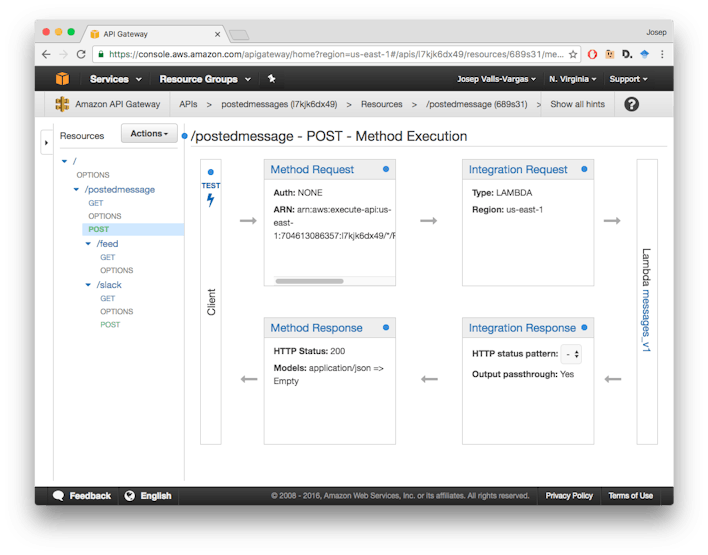708x555 pixels.
Task: Click the browser forward arrow
Action: pyautogui.click(x=63, y=54)
